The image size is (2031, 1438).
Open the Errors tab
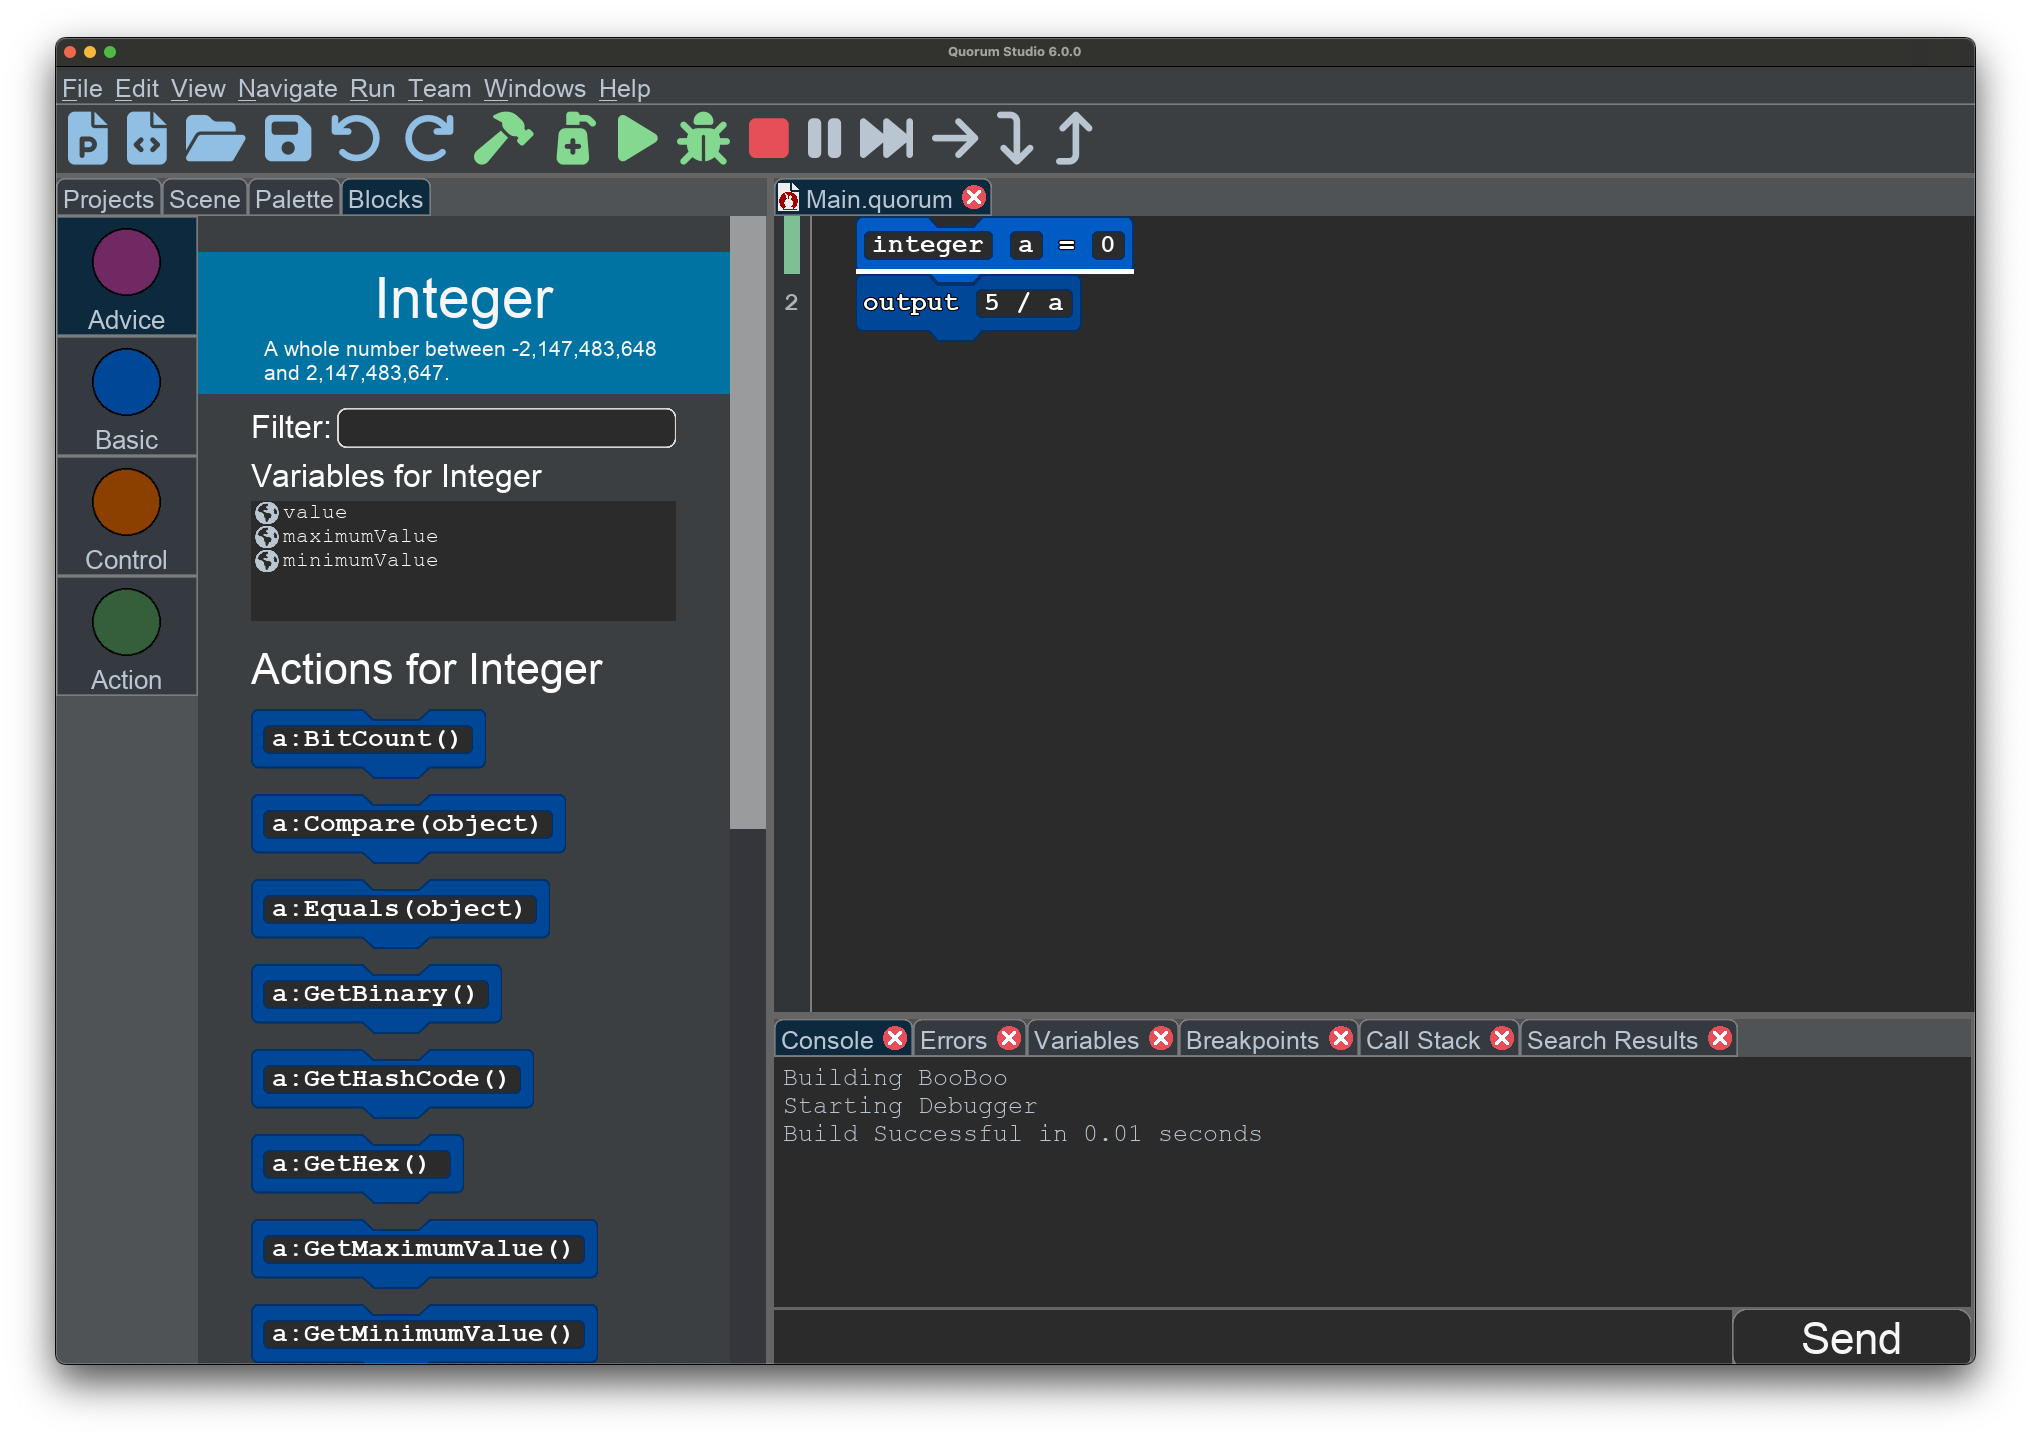click(953, 1040)
